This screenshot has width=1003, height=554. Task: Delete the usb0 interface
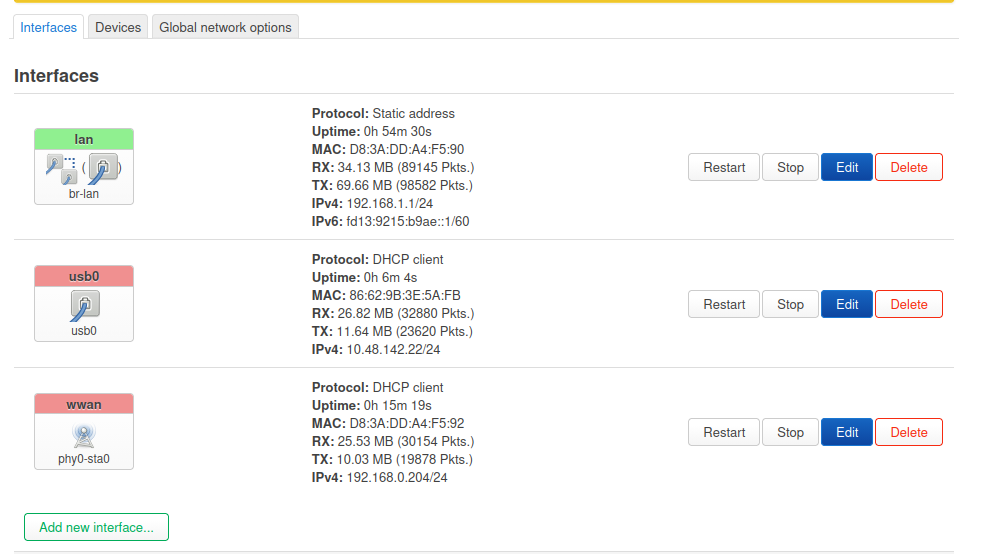pos(908,304)
